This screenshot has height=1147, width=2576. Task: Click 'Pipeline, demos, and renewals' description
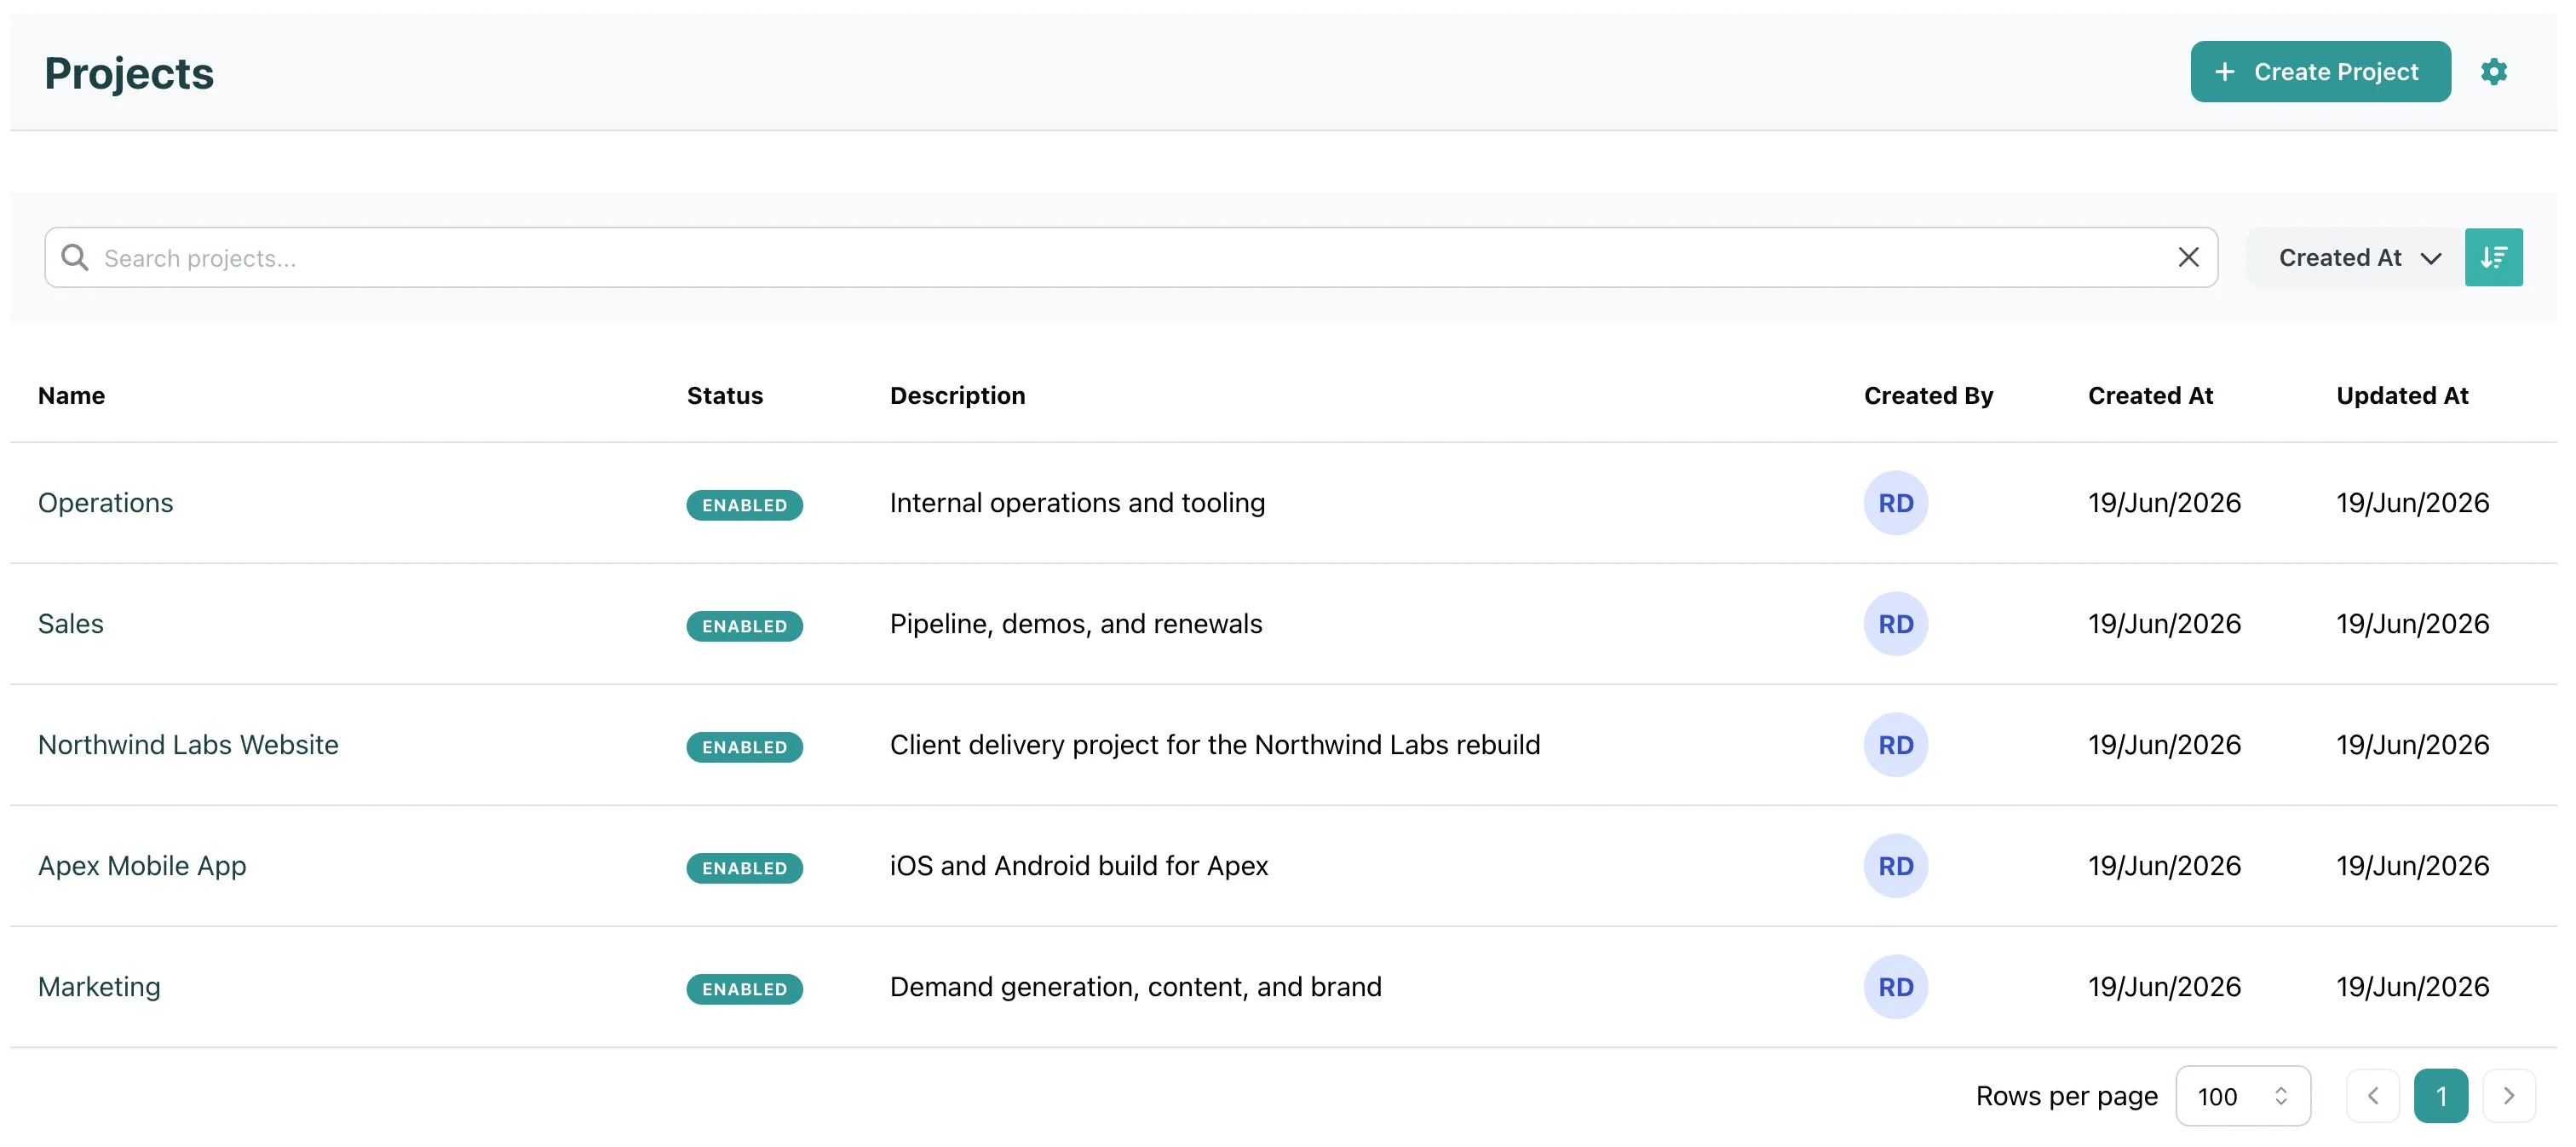point(1076,624)
